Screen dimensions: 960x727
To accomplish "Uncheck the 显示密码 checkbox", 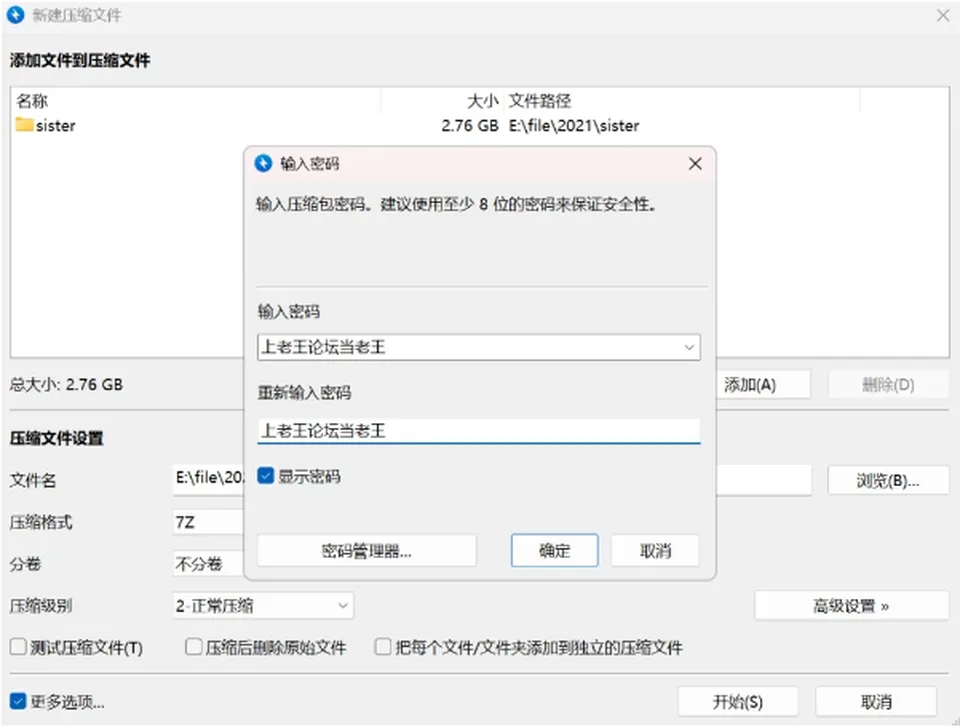I will tap(265, 476).
